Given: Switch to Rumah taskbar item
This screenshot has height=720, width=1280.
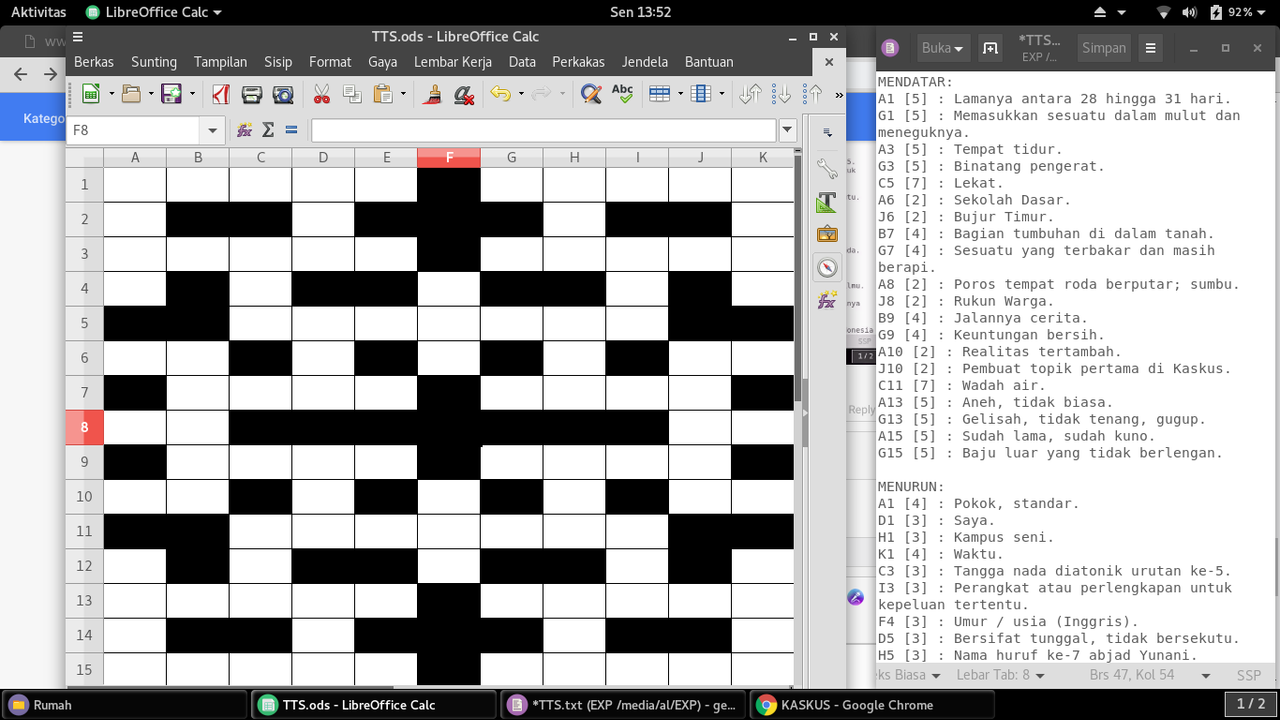Looking at the screenshot, I should [124, 705].
